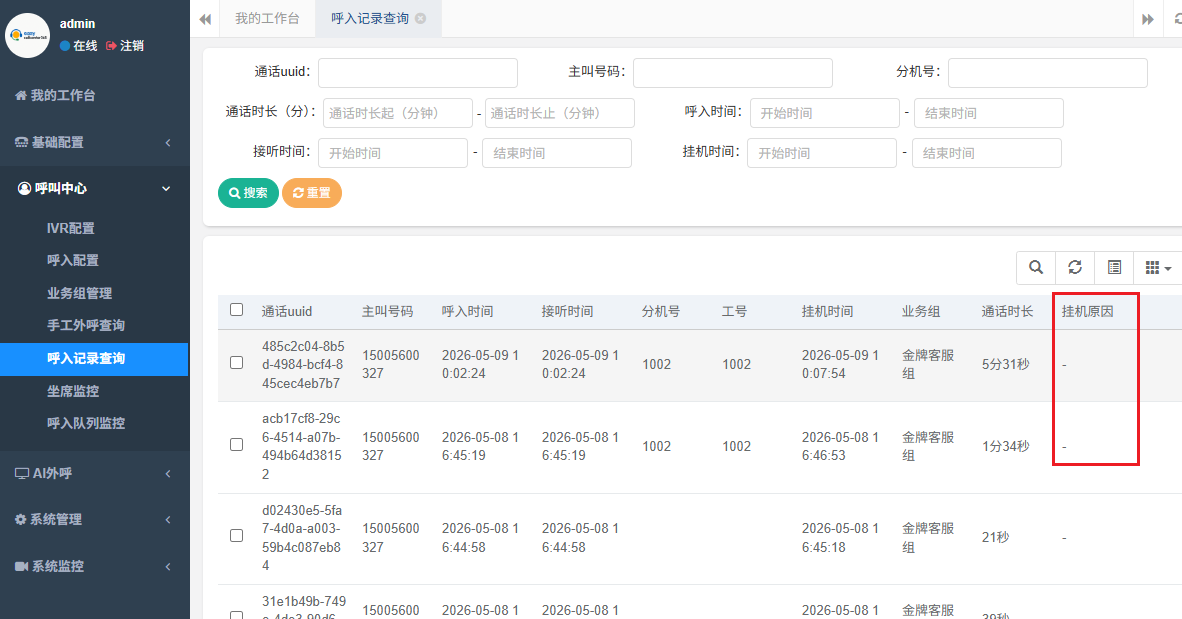Click the table refresh icon
Screen dimensions: 1182x619
click(x=1075, y=268)
